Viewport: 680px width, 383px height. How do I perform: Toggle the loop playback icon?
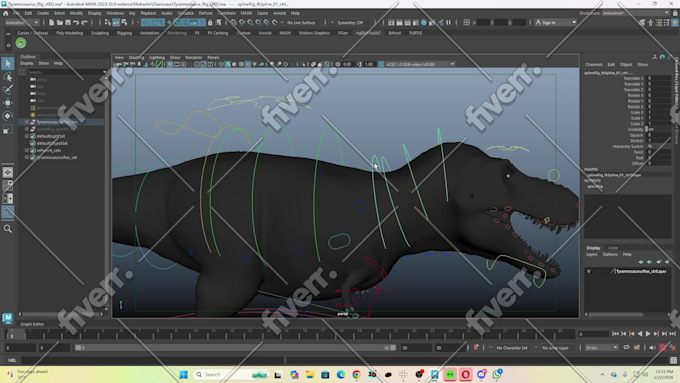[x=626, y=348]
